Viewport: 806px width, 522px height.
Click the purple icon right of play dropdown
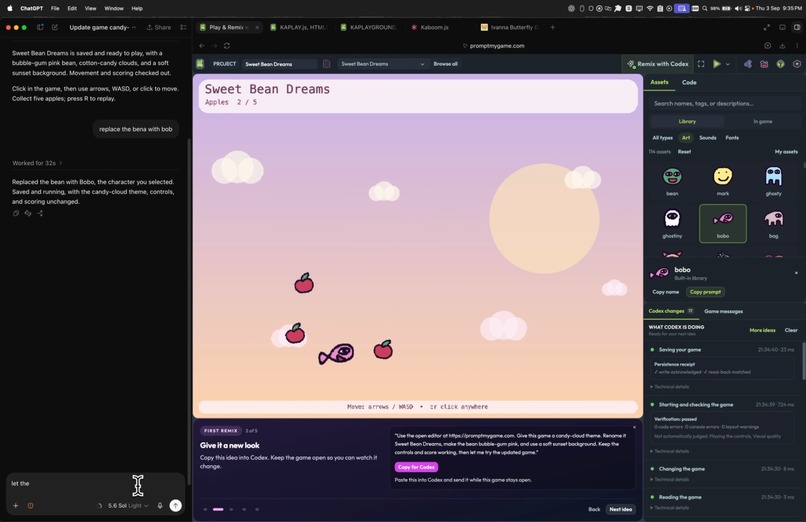coord(748,64)
